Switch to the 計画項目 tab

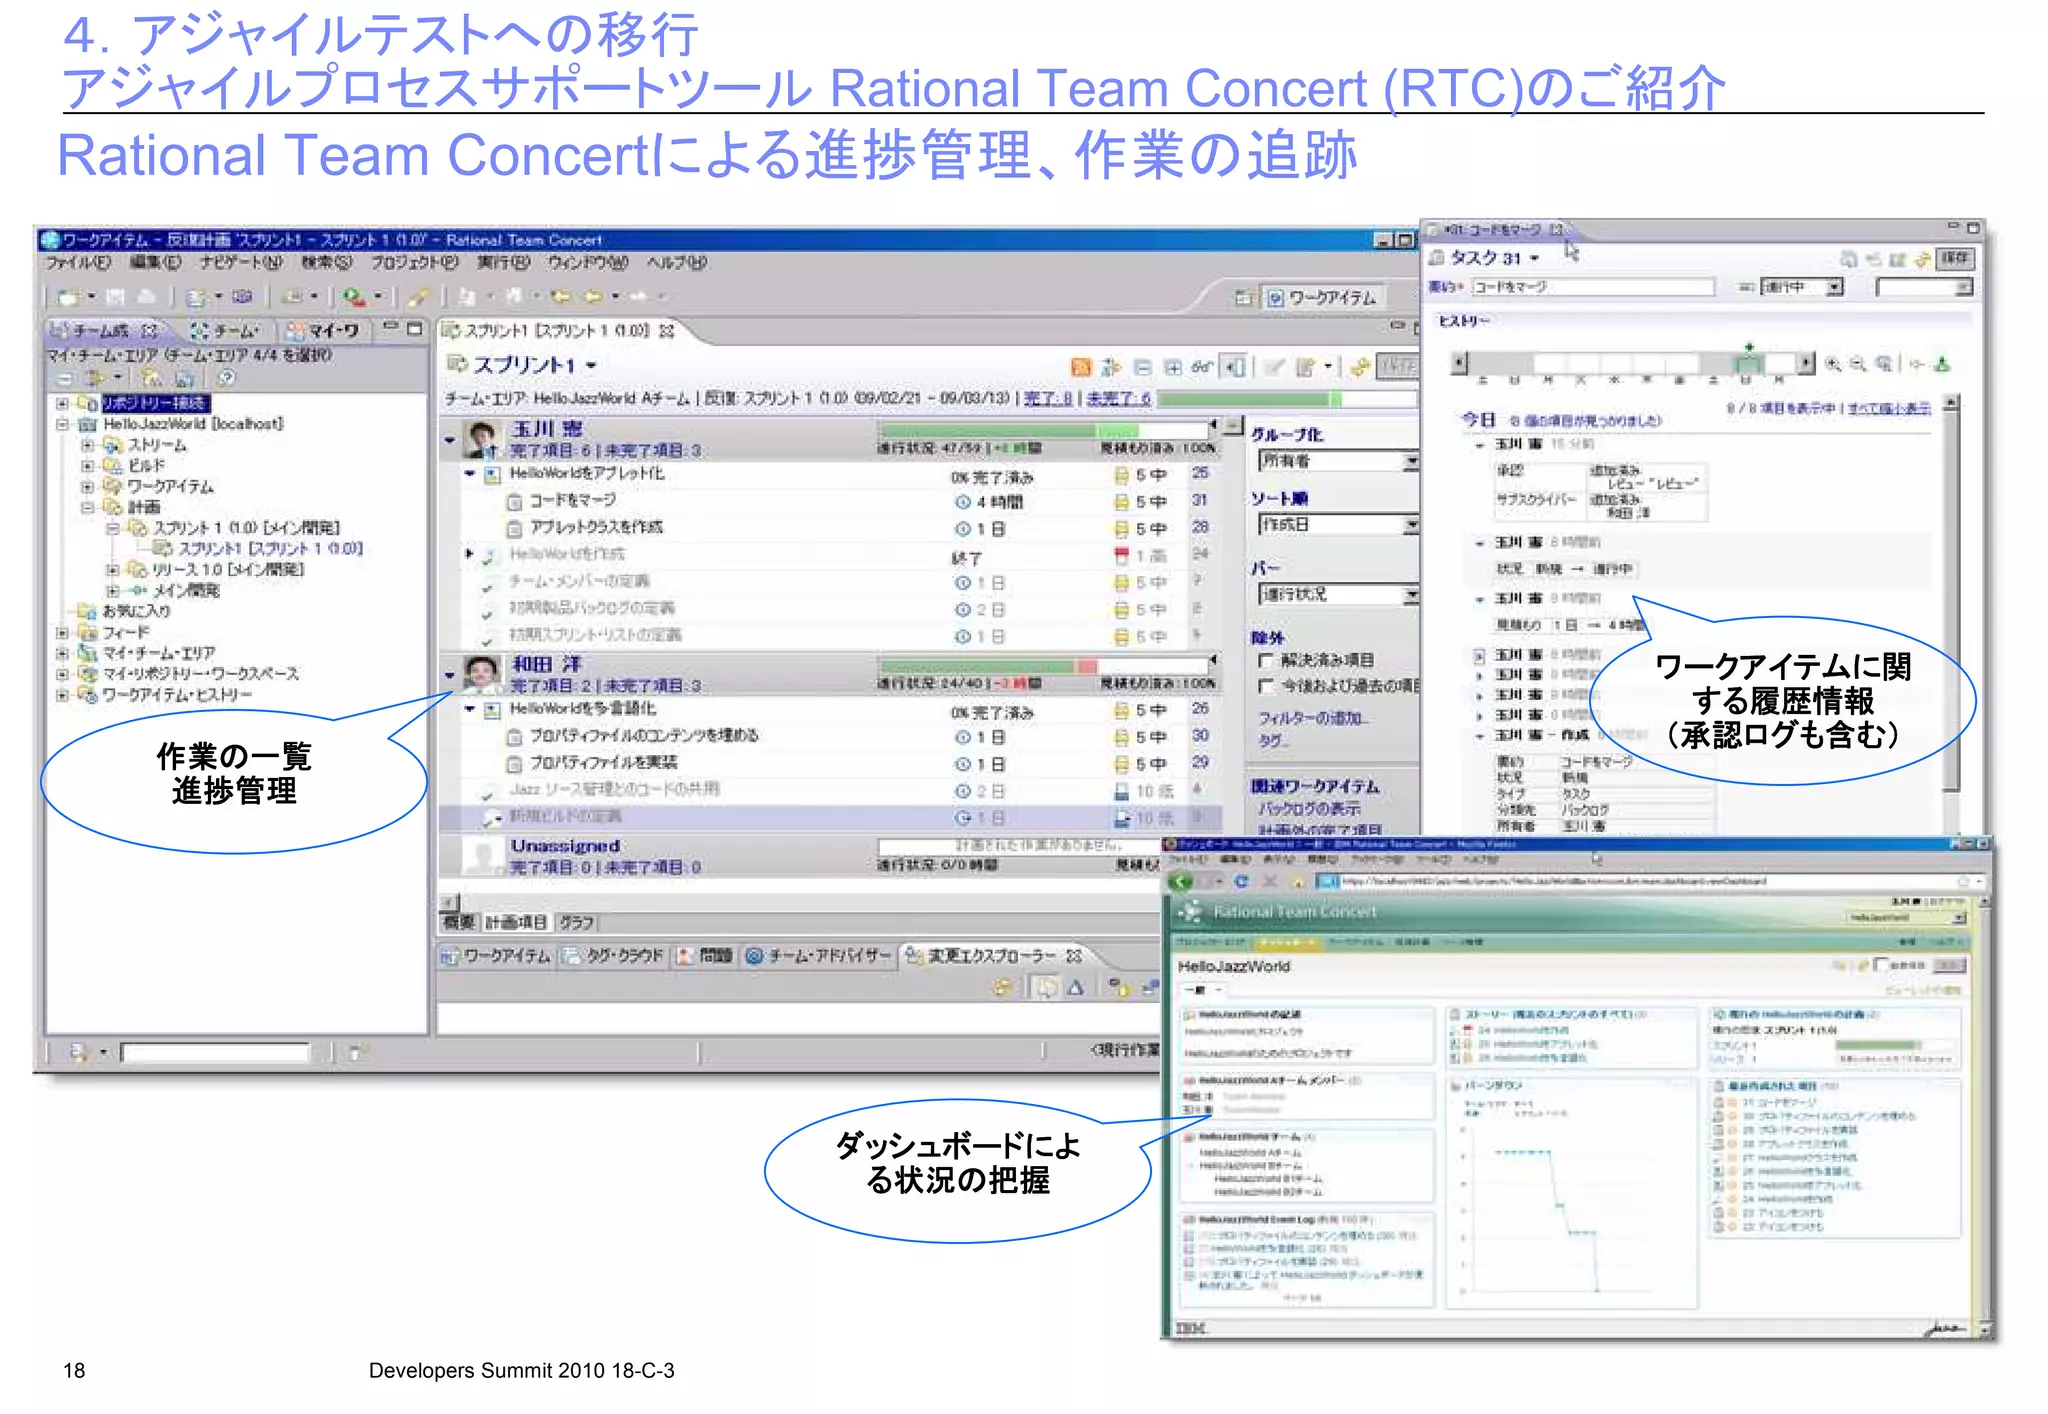pos(516,922)
